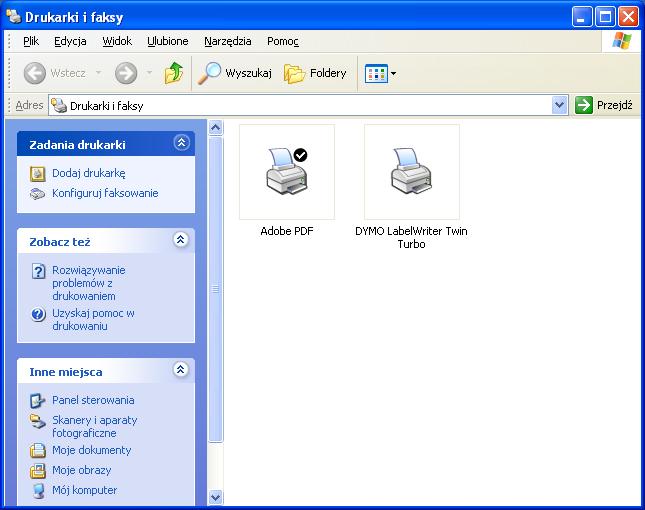Click the Adobe PDF label text
Image resolution: width=645 pixels, height=510 pixels.
(x=287, y=231)
